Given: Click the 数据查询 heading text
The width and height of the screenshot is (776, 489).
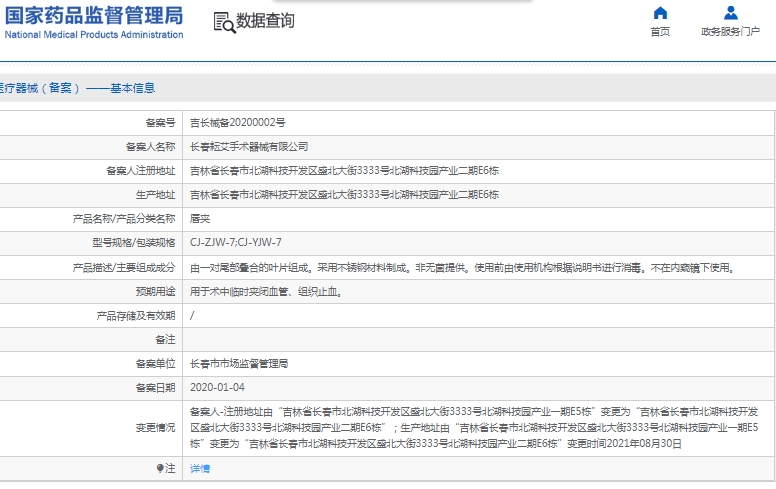Looking at the screenshot, I should [265, 21].
